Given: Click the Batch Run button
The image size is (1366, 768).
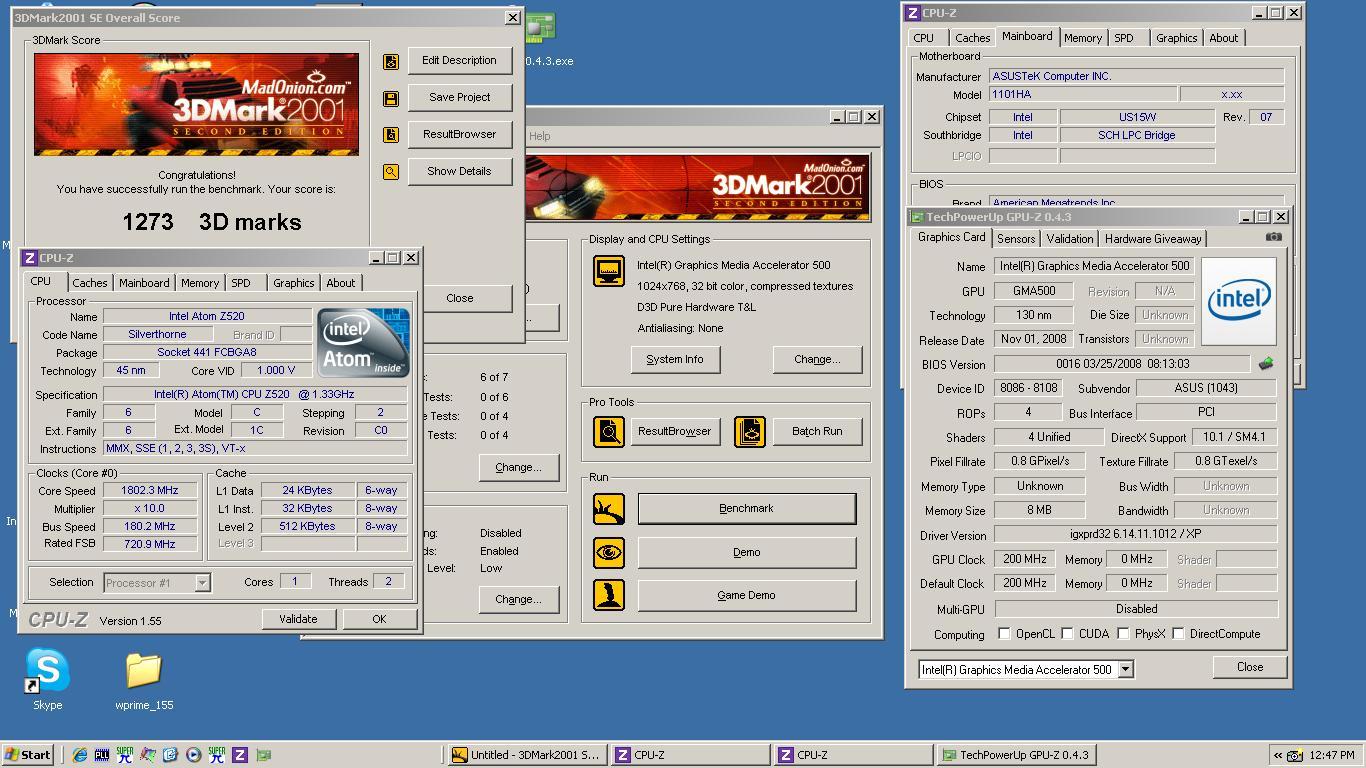Looking at the screenshot, I should coord(817,432).
